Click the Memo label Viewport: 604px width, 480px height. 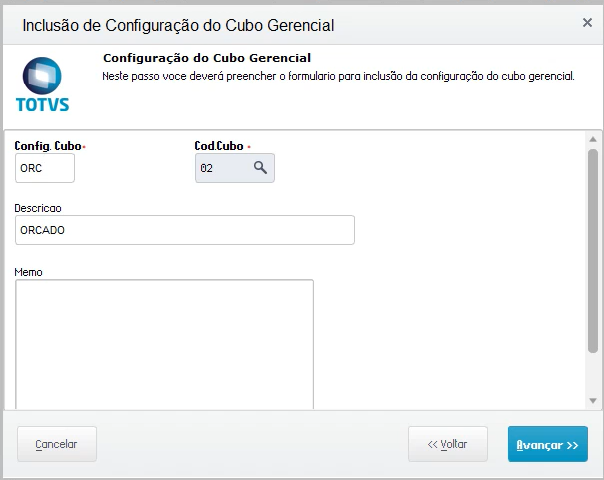pos(28,272)
